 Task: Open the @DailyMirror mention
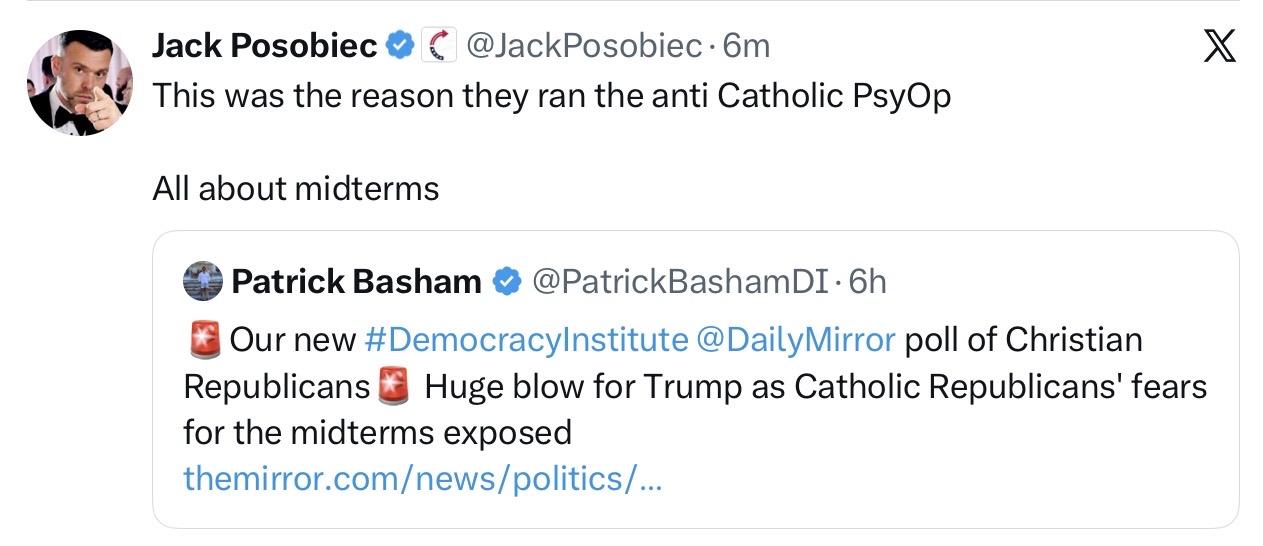[x=794, y=340]
